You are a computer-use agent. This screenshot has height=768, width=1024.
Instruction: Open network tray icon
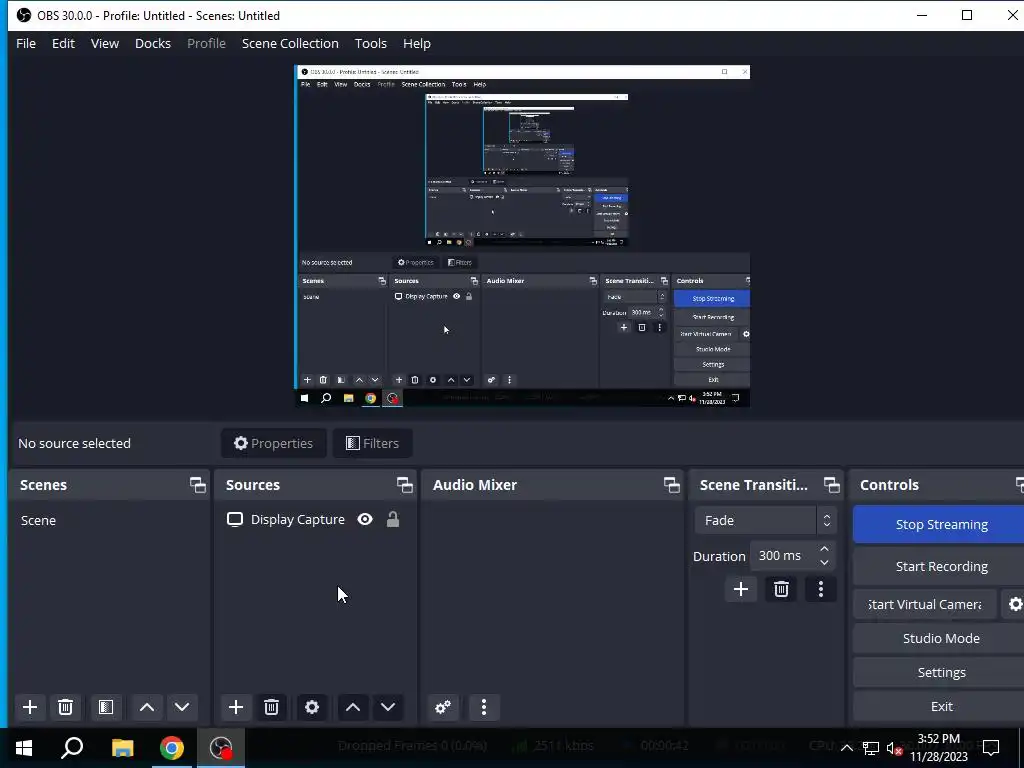[871, 748]
